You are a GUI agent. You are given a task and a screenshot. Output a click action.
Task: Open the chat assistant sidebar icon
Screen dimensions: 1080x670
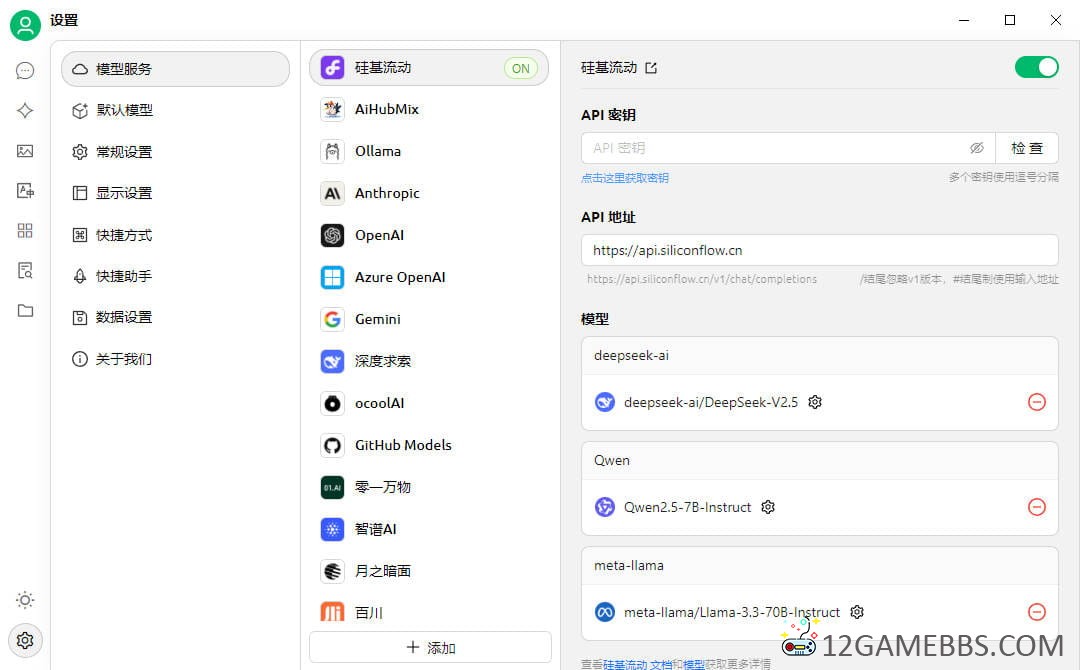(x=25, y=71)
